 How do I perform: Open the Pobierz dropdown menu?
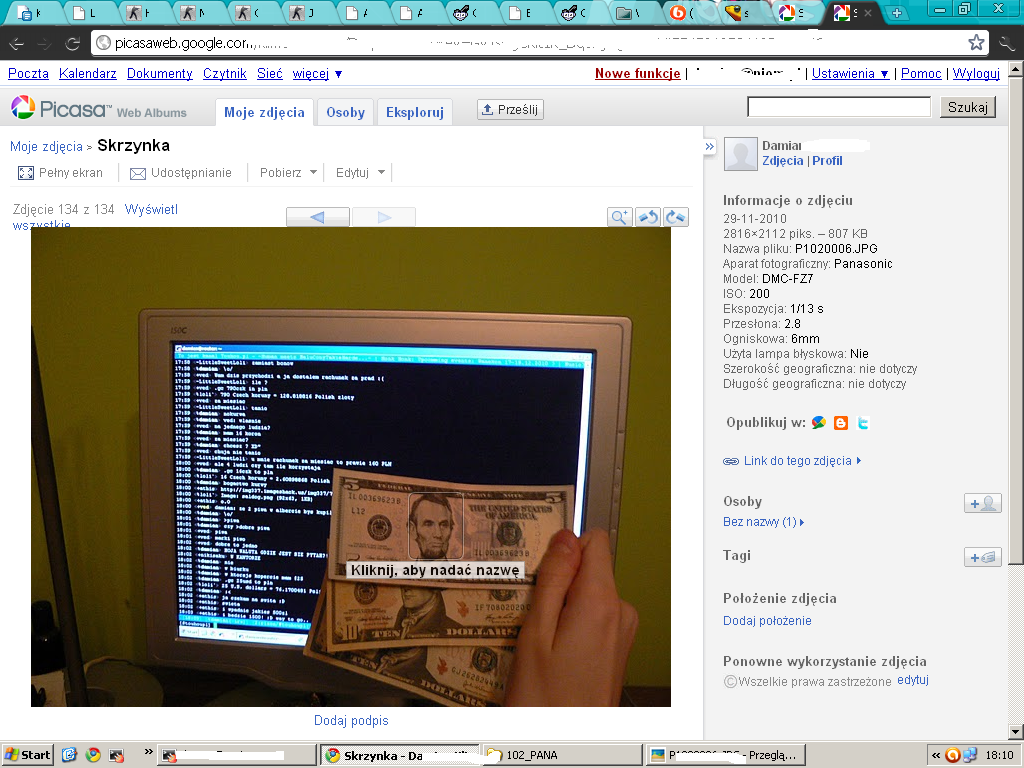pos(288,173)
